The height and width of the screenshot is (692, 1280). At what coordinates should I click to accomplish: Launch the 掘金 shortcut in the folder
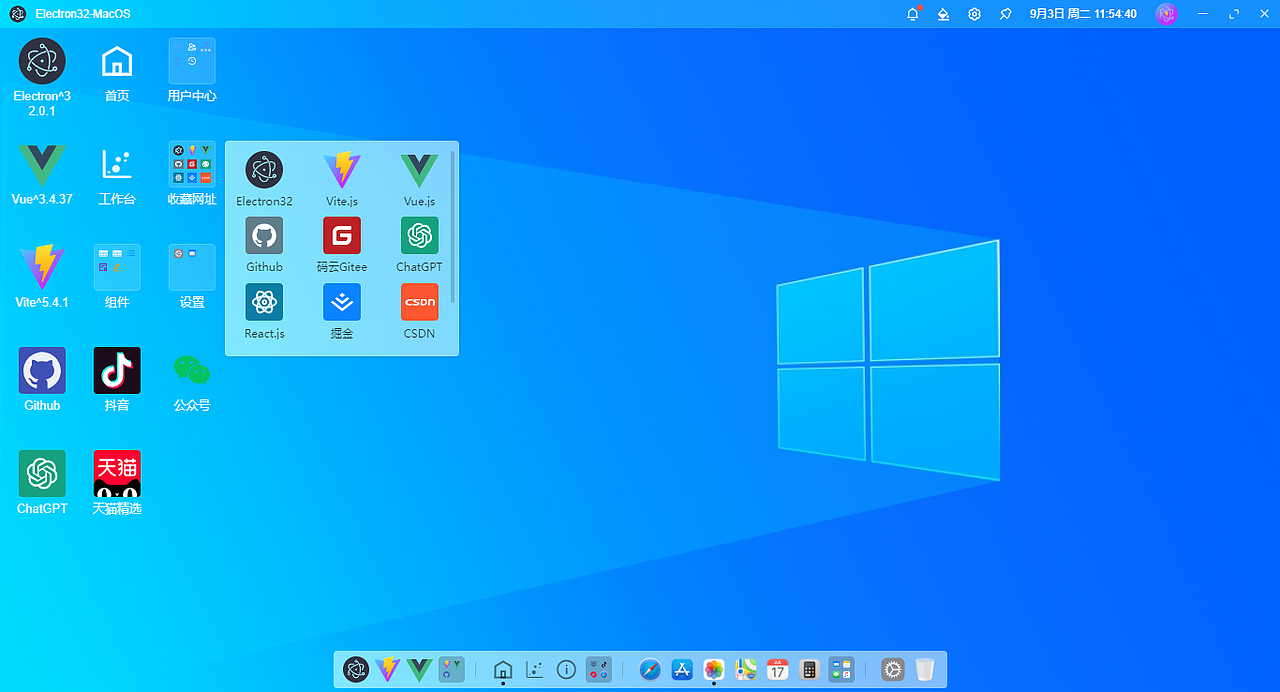341,301
